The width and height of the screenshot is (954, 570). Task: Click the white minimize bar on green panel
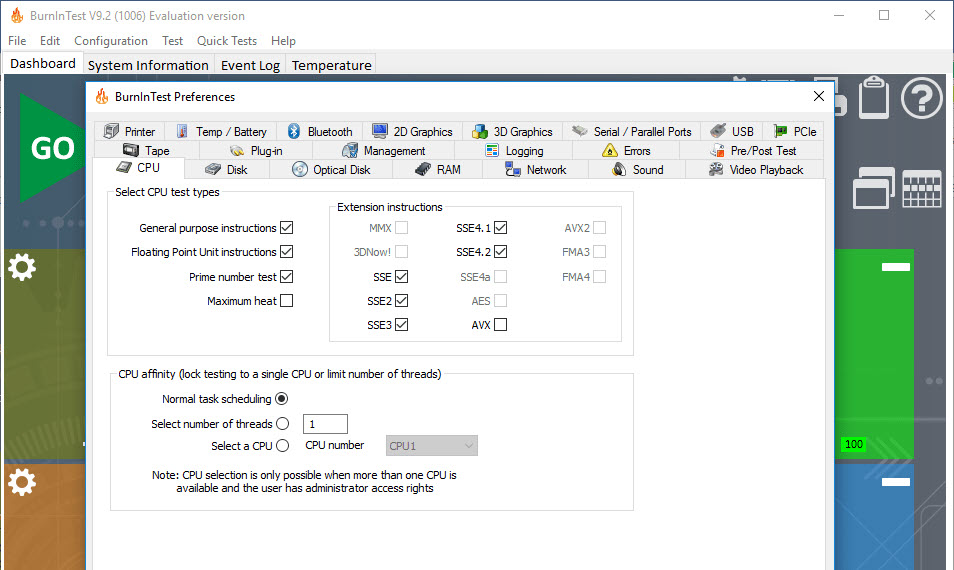tap(896, 267)
